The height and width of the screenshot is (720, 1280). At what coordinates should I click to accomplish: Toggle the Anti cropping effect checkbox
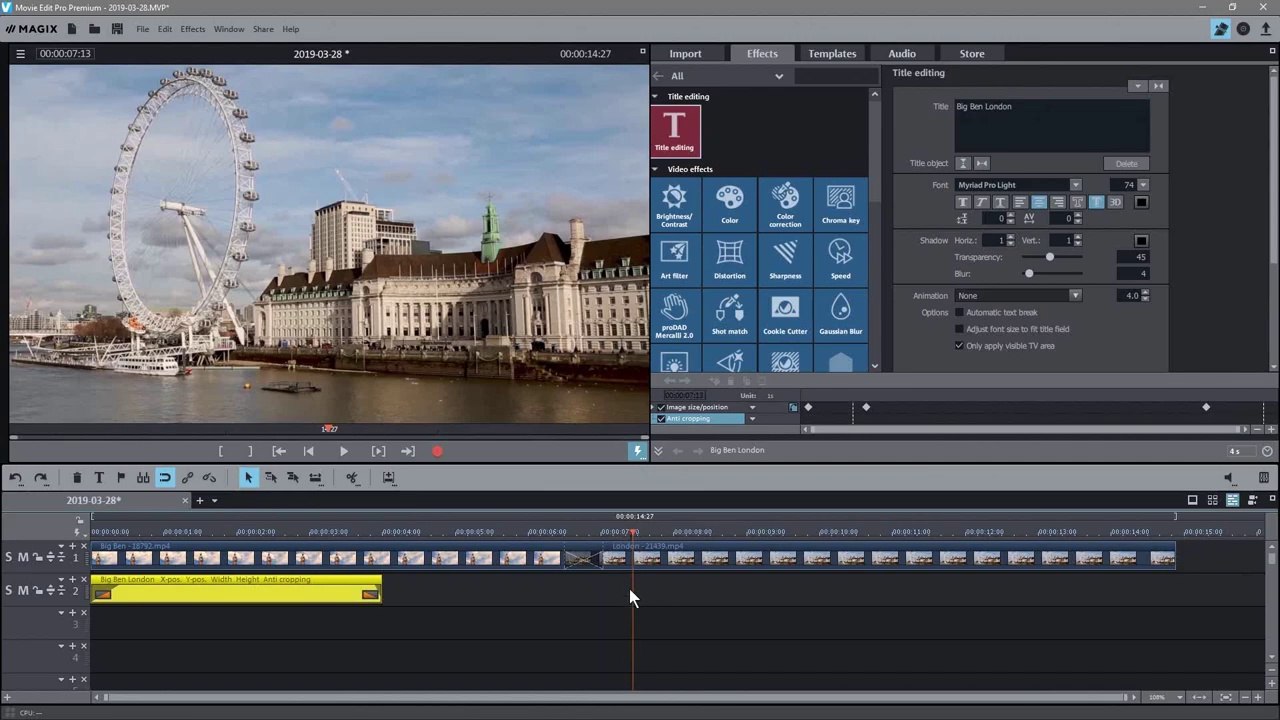point(661,419)
